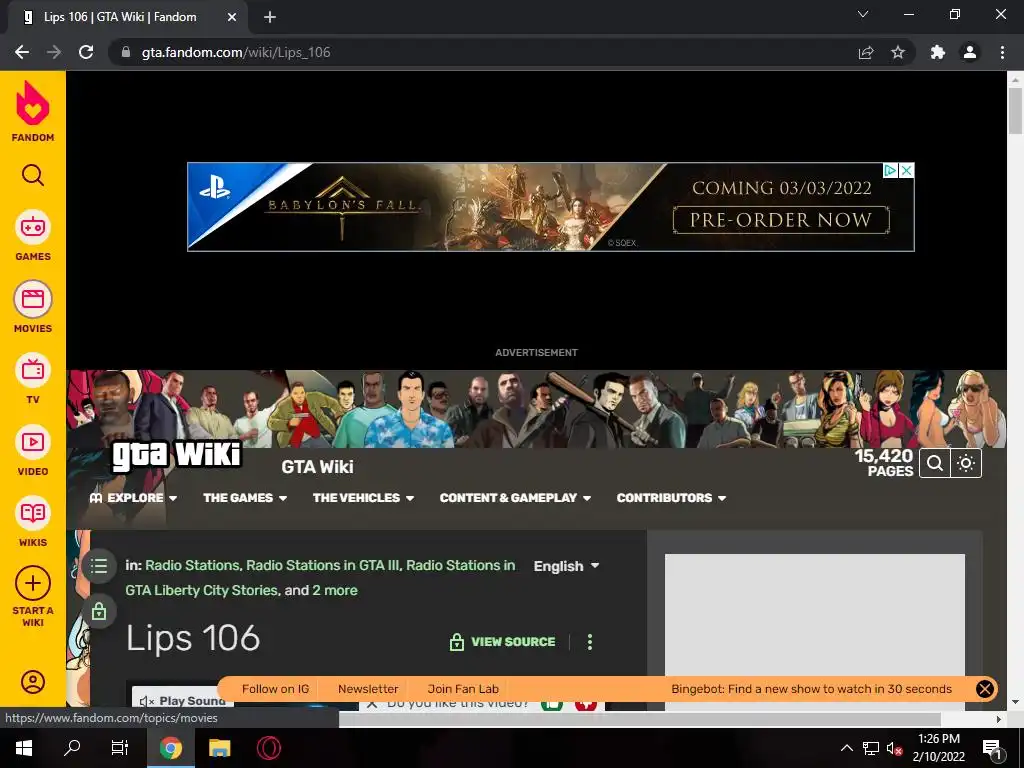Open File Explorer from taskbar
Screen dimensions: 1024x768
click(x=219, y=748)
